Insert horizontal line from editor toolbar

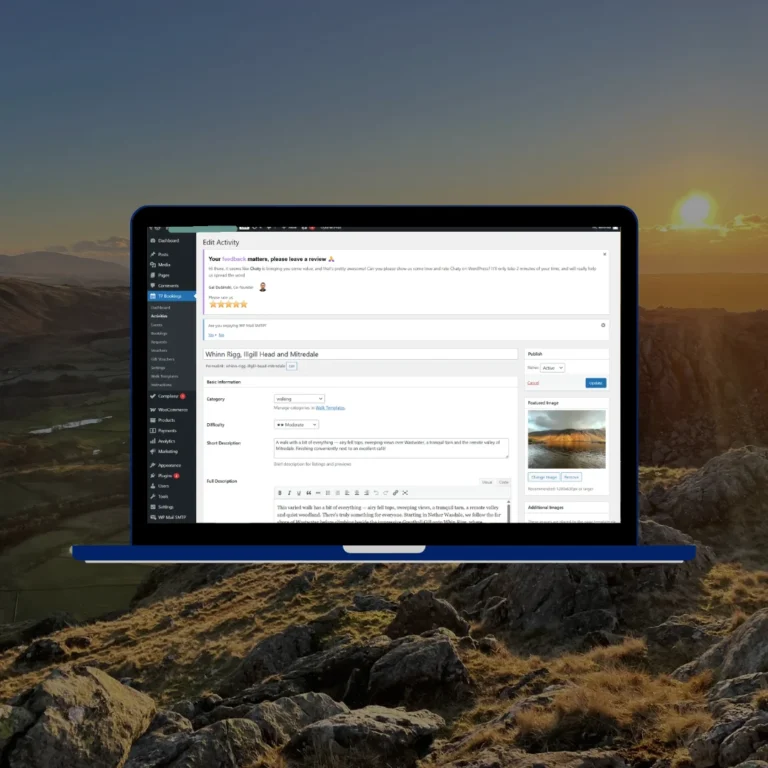[318, 493]
